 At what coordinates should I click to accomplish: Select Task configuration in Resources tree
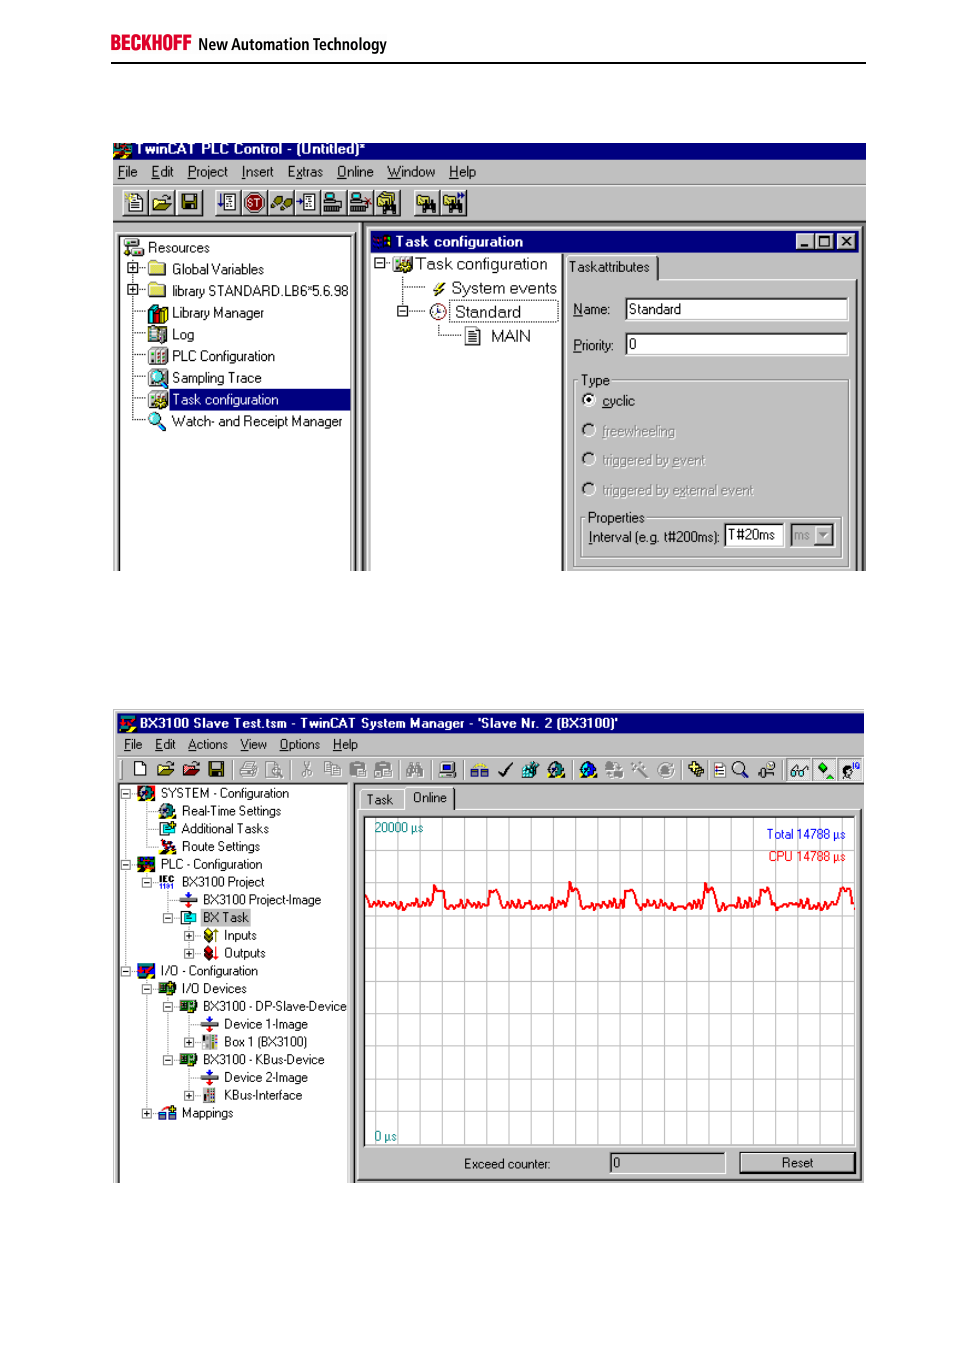(225, 399)
